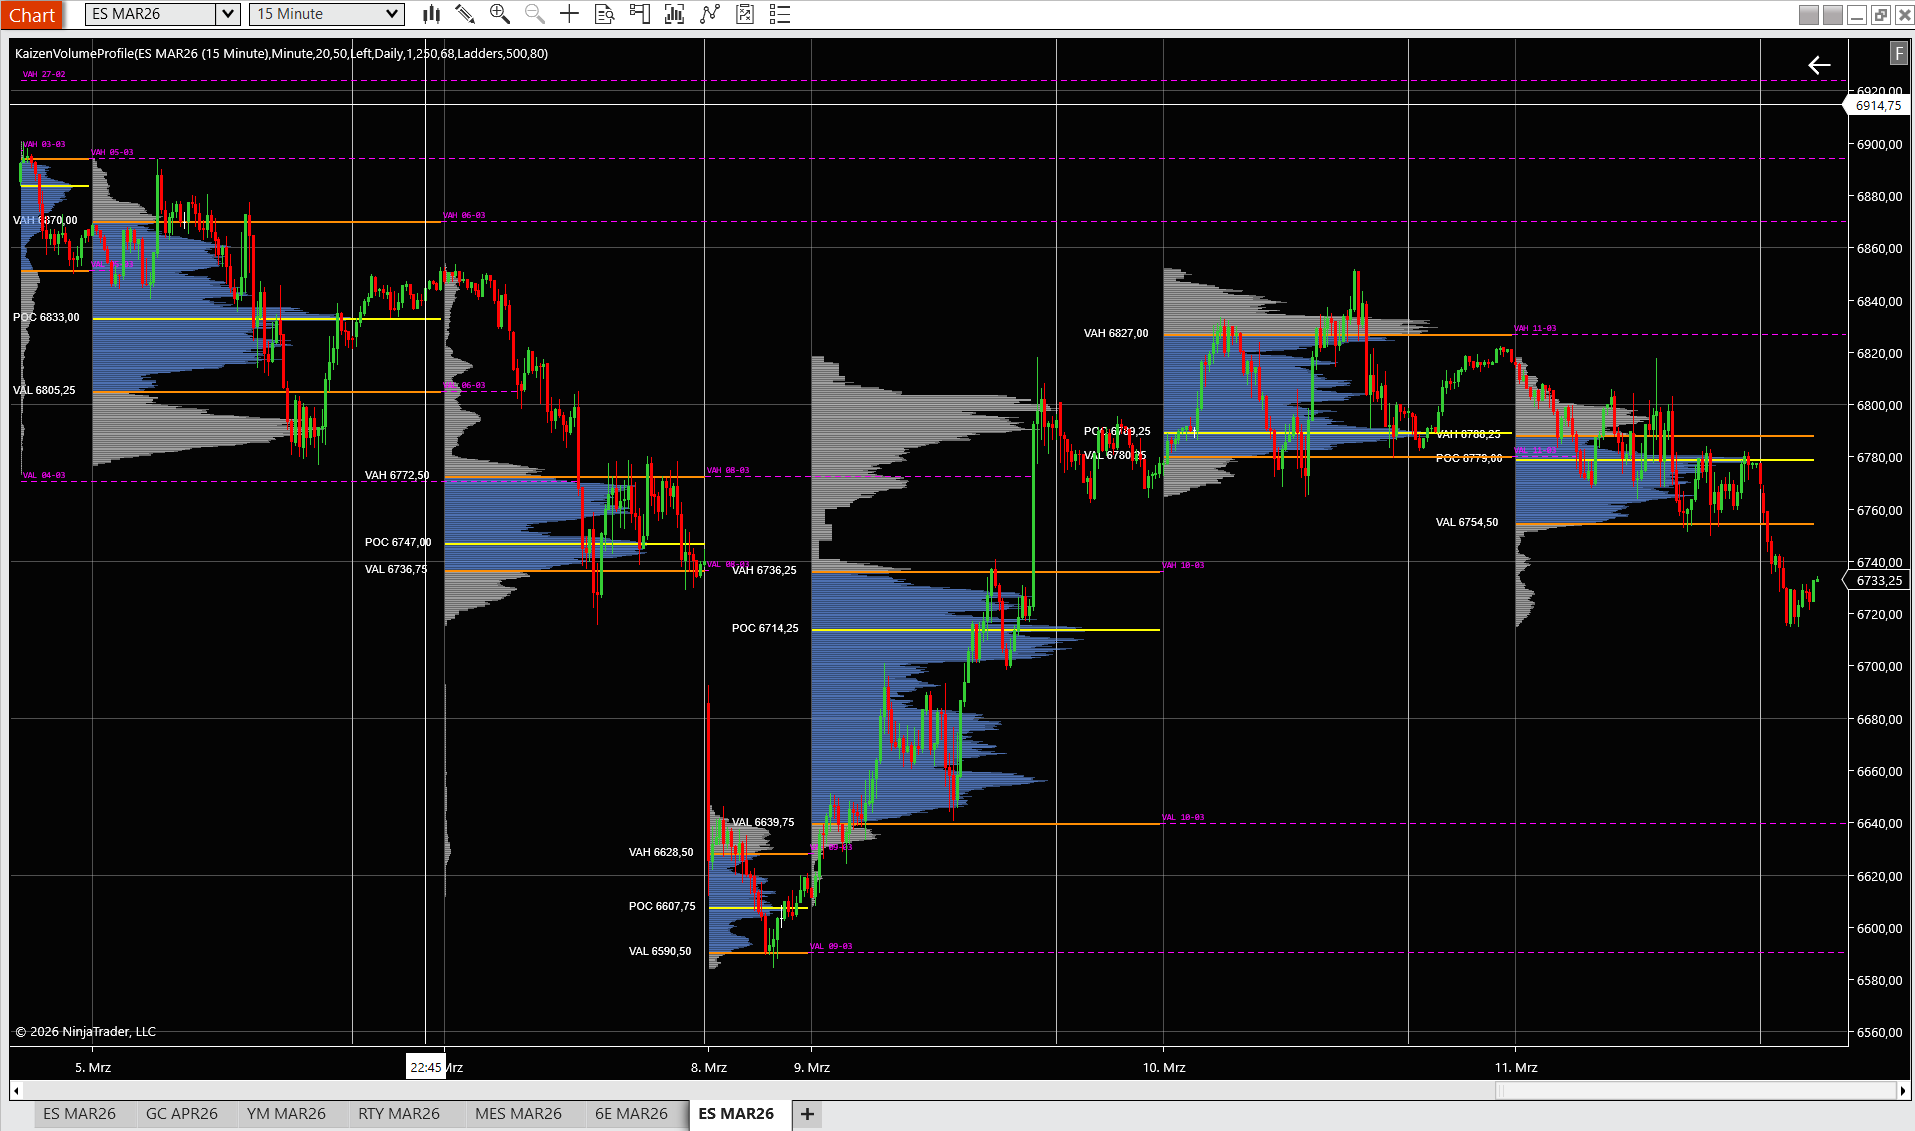The image size is (1915, 1131).
Task: Click the Strategies zigzag icon
Action: 709,14
